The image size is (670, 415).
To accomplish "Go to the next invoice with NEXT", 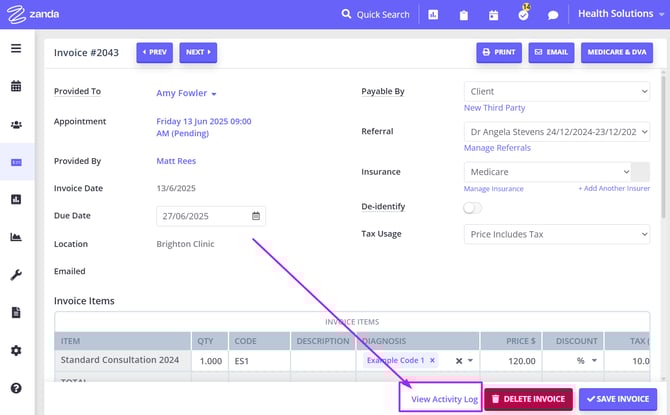I will click(x=198, y=52).
